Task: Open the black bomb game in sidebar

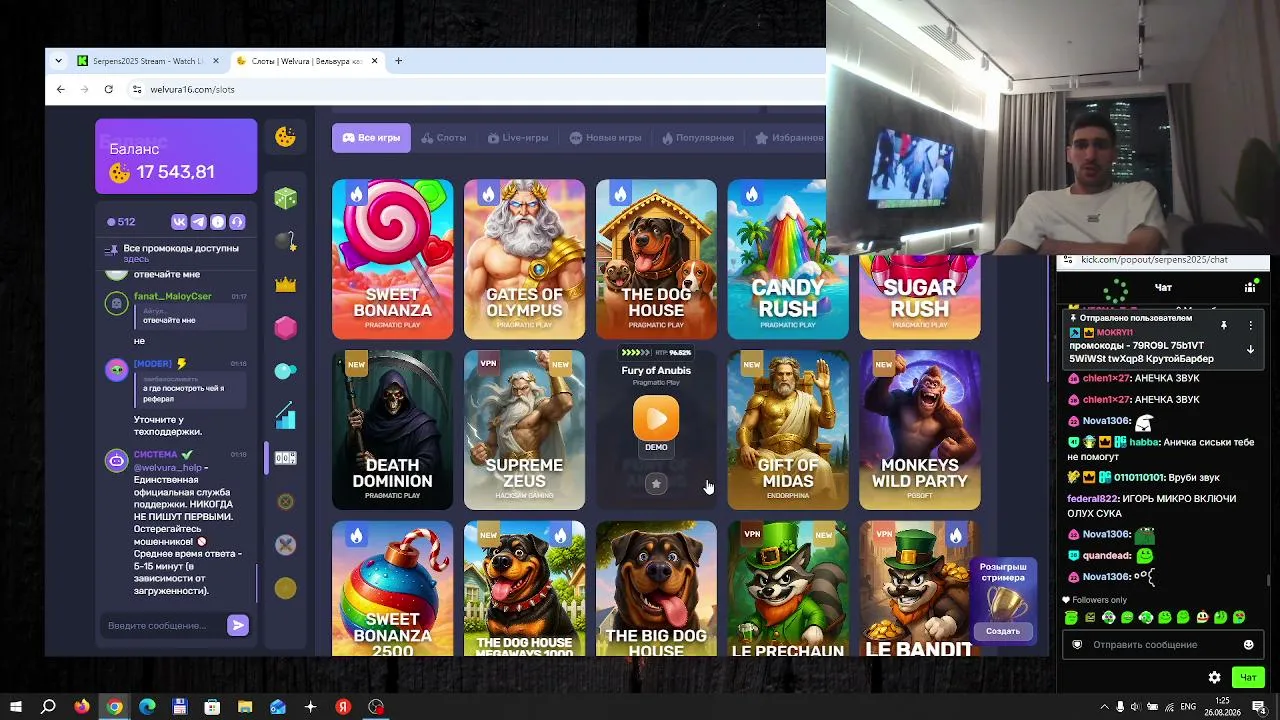Action: pos(286,241)
